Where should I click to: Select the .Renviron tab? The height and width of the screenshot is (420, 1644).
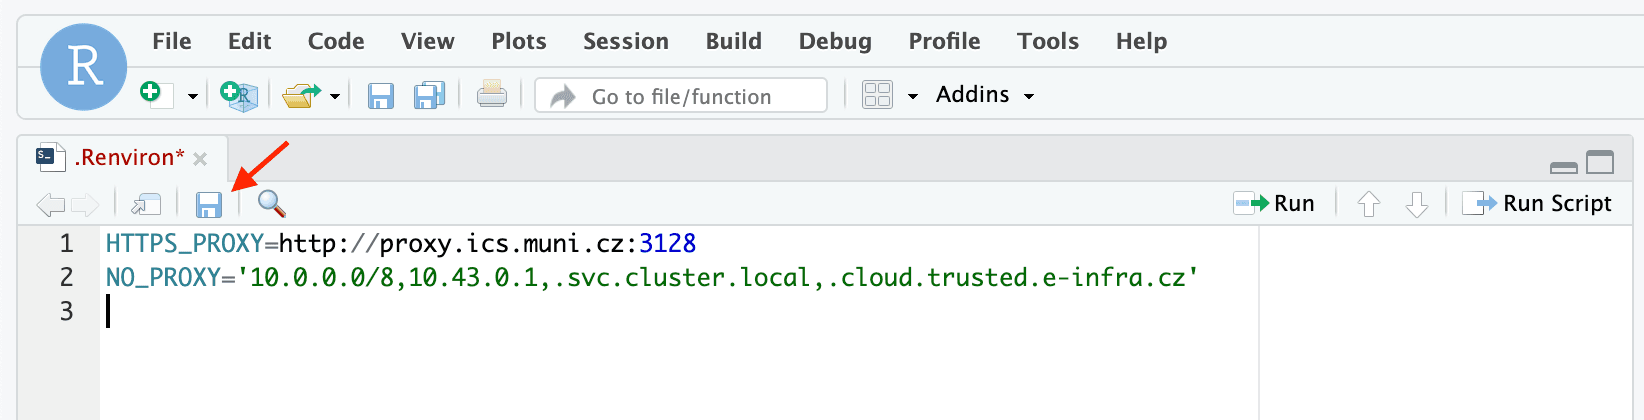[x=128, y=158]
